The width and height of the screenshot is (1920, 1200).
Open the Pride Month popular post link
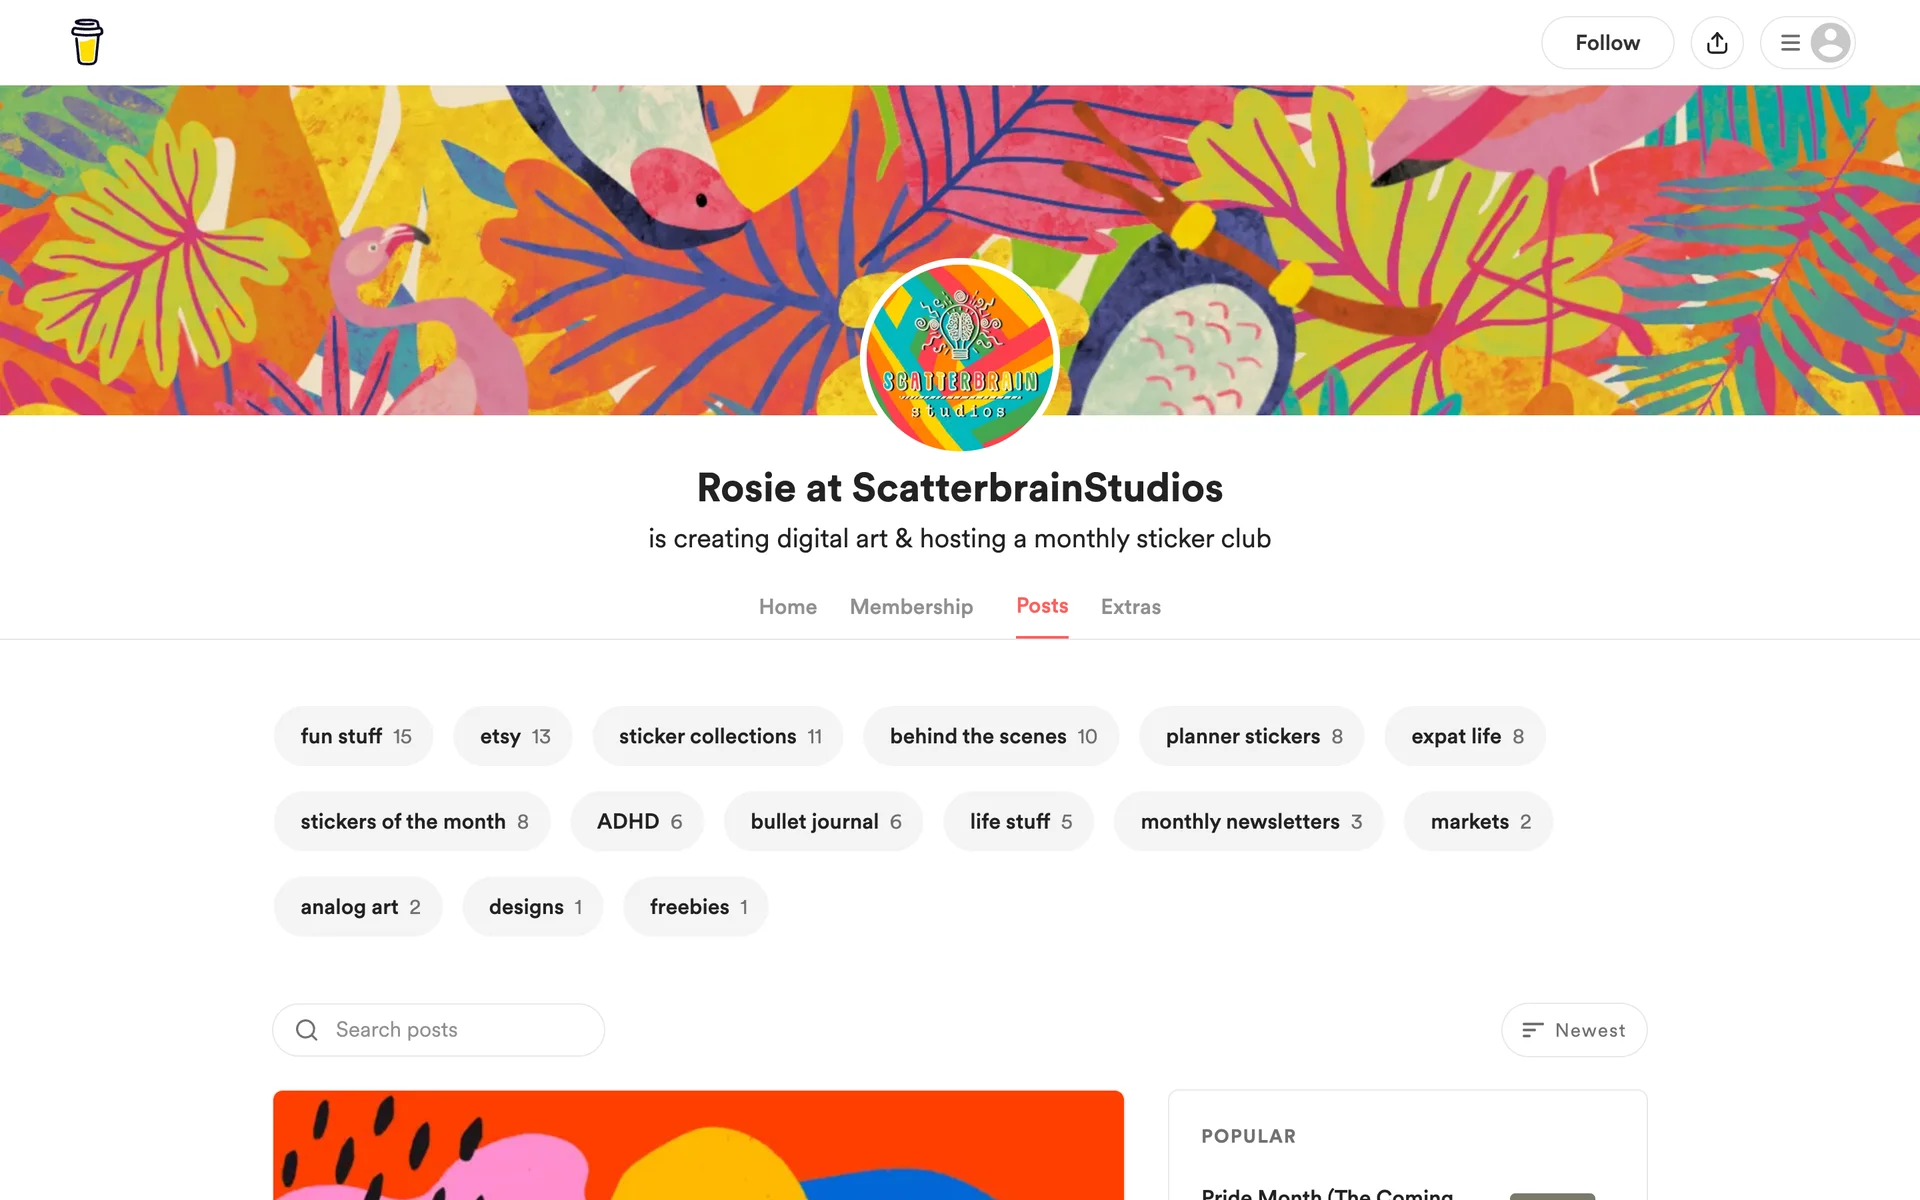click(1327, 1192)
